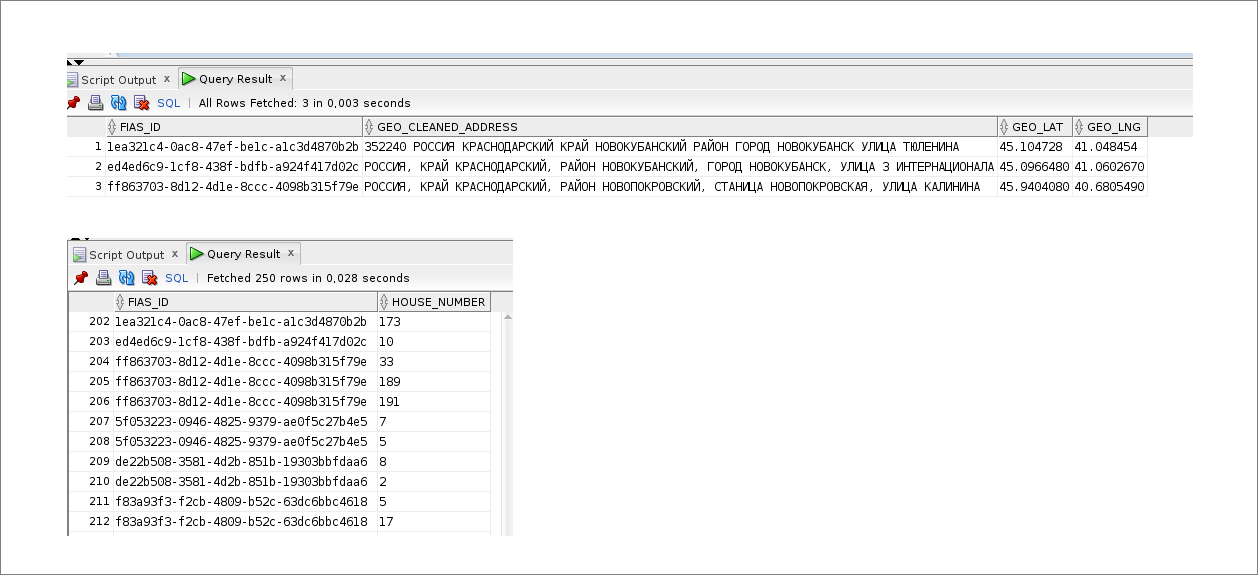The height and width of the screenshot is (575, 1258).
Task: Show SQL for the 250-row query result
Action: (177, 278)
